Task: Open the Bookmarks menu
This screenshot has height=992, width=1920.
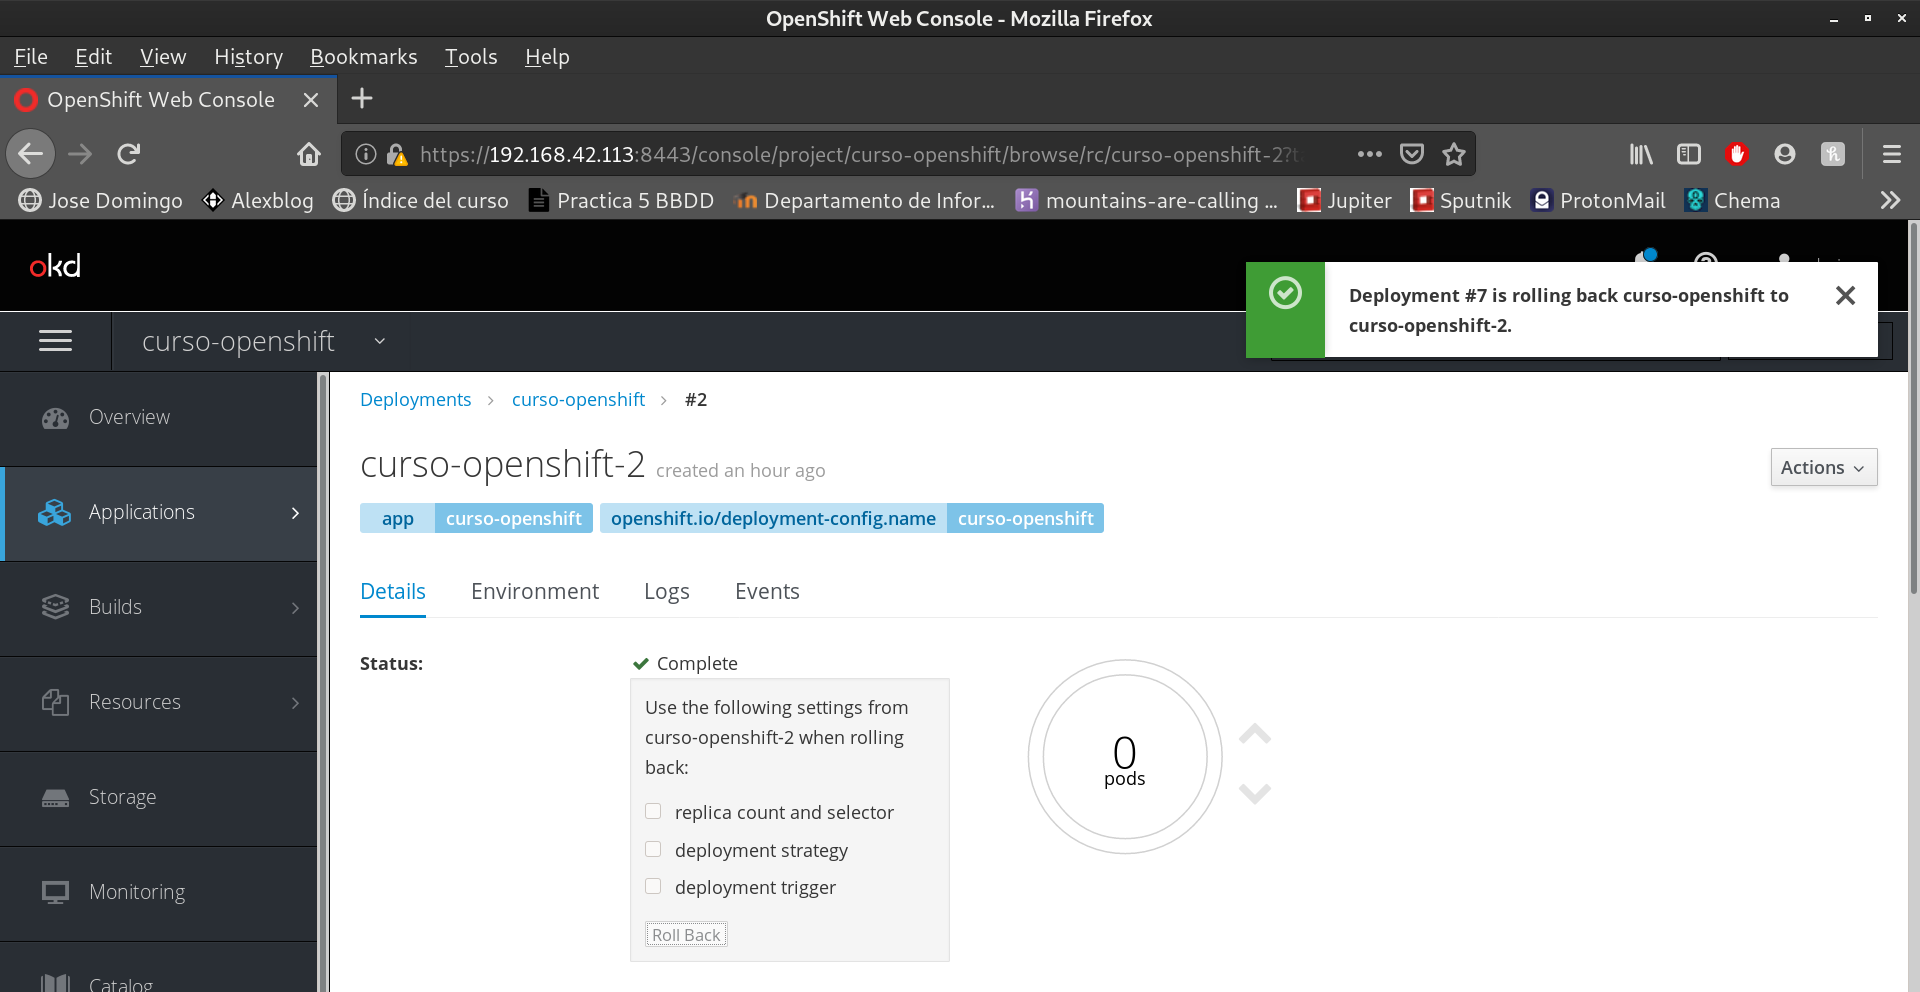Action: (363, 57)
